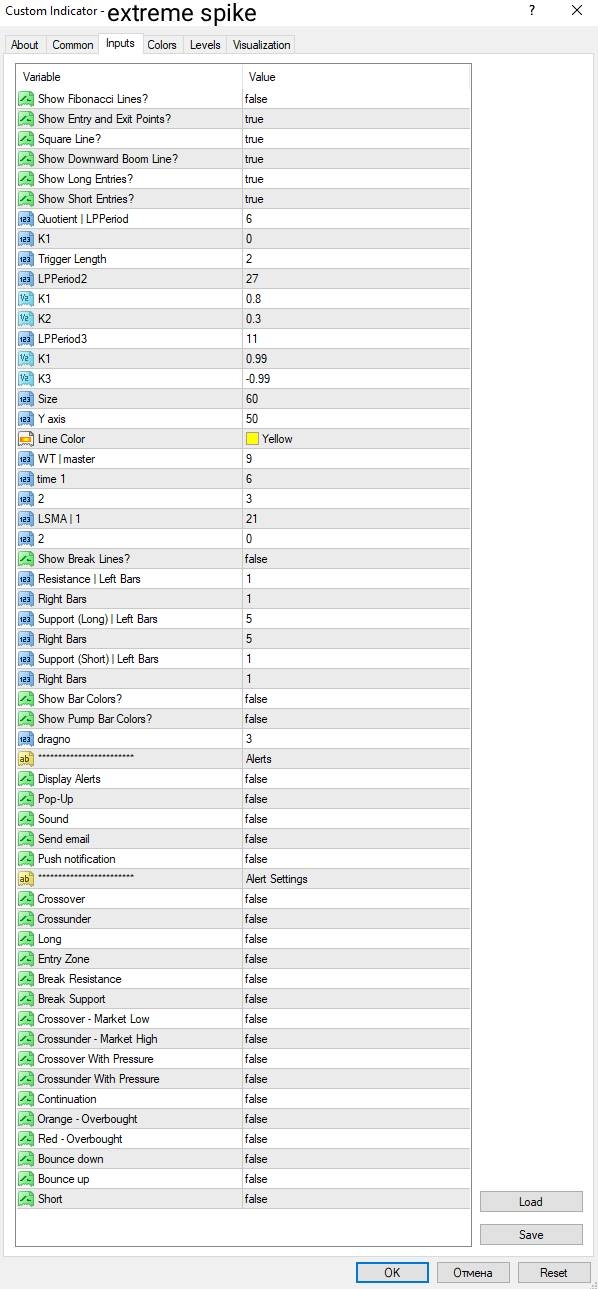Viewport: 598px width, 1289px height.
Task: Switch to the Colors tab
Action: [x=162, y=45]
